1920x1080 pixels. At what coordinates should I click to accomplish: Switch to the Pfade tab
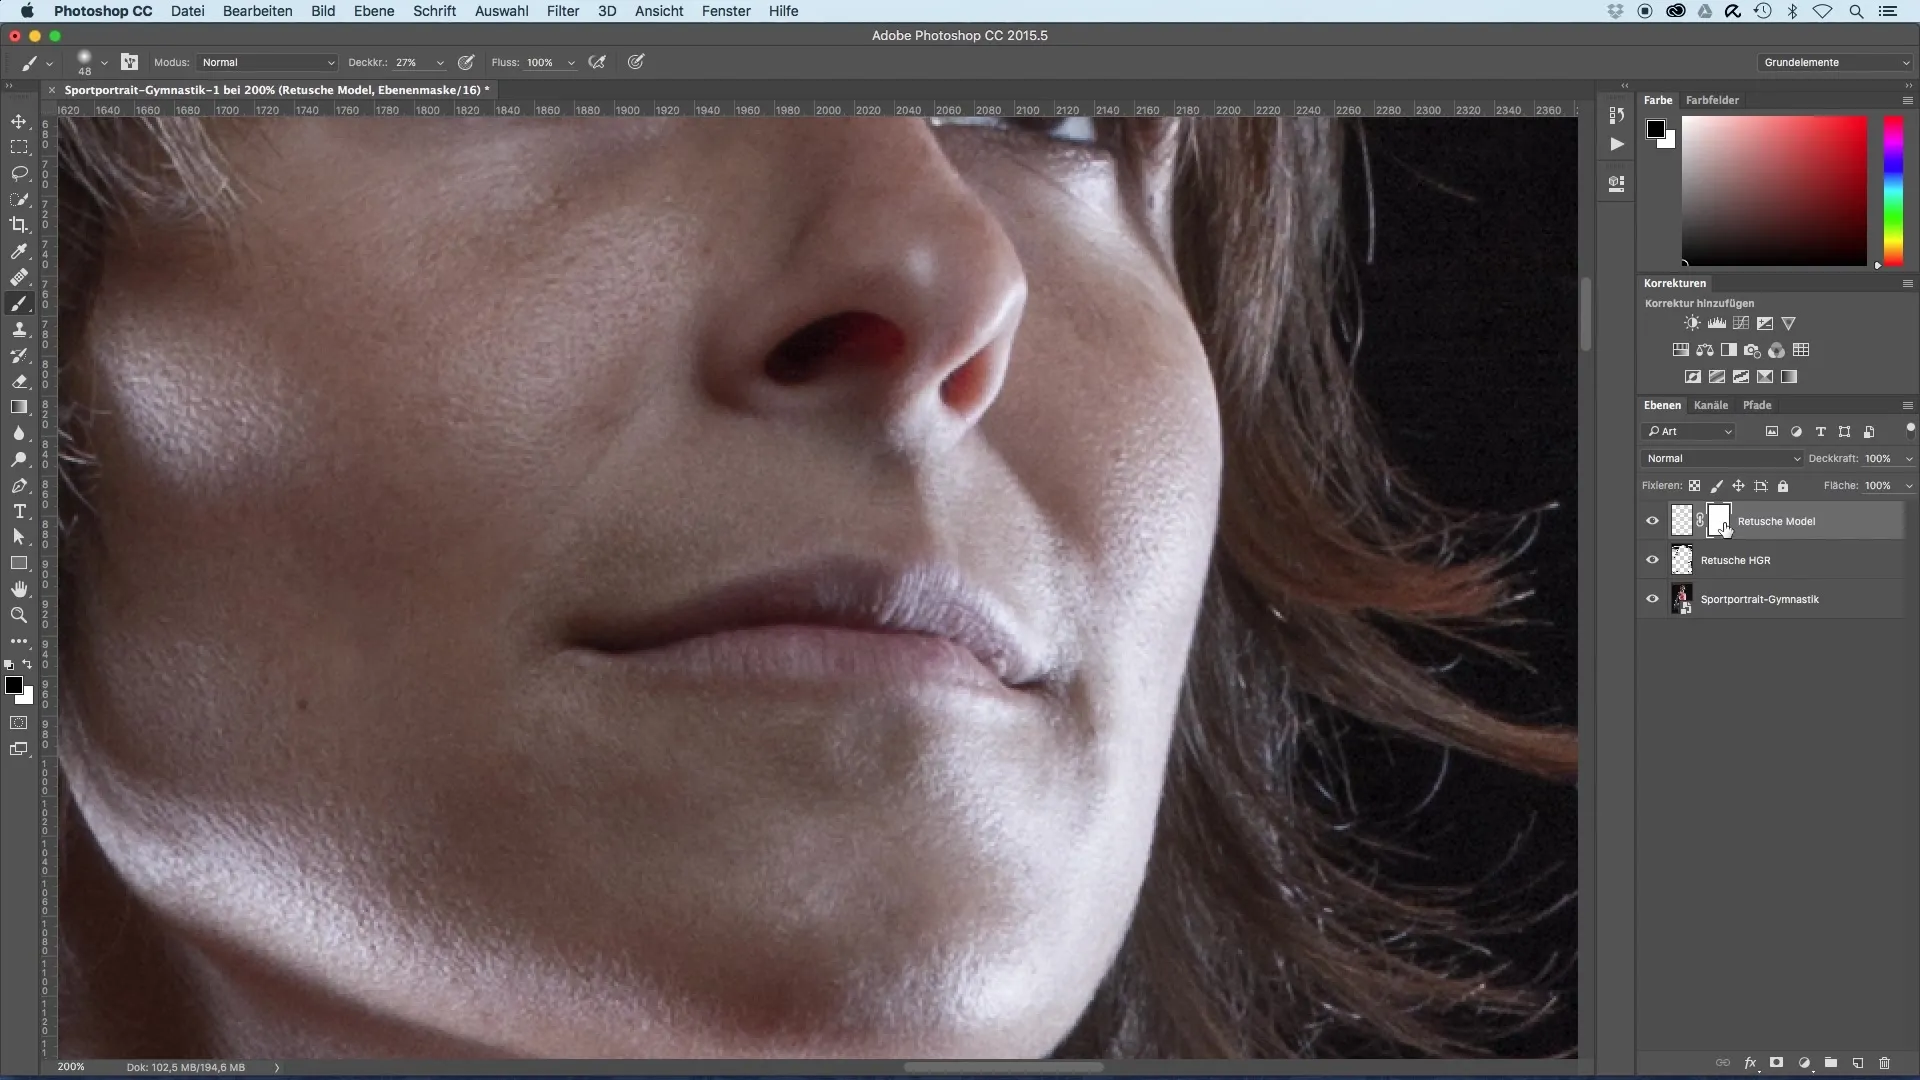coord(1757,405)
